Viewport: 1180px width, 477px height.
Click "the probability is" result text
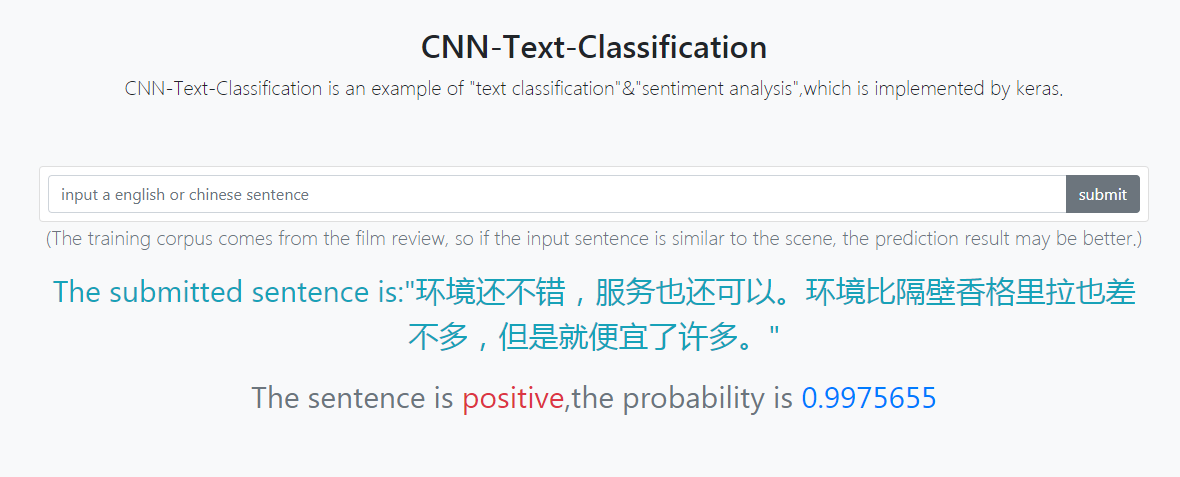tap(683, 398)
